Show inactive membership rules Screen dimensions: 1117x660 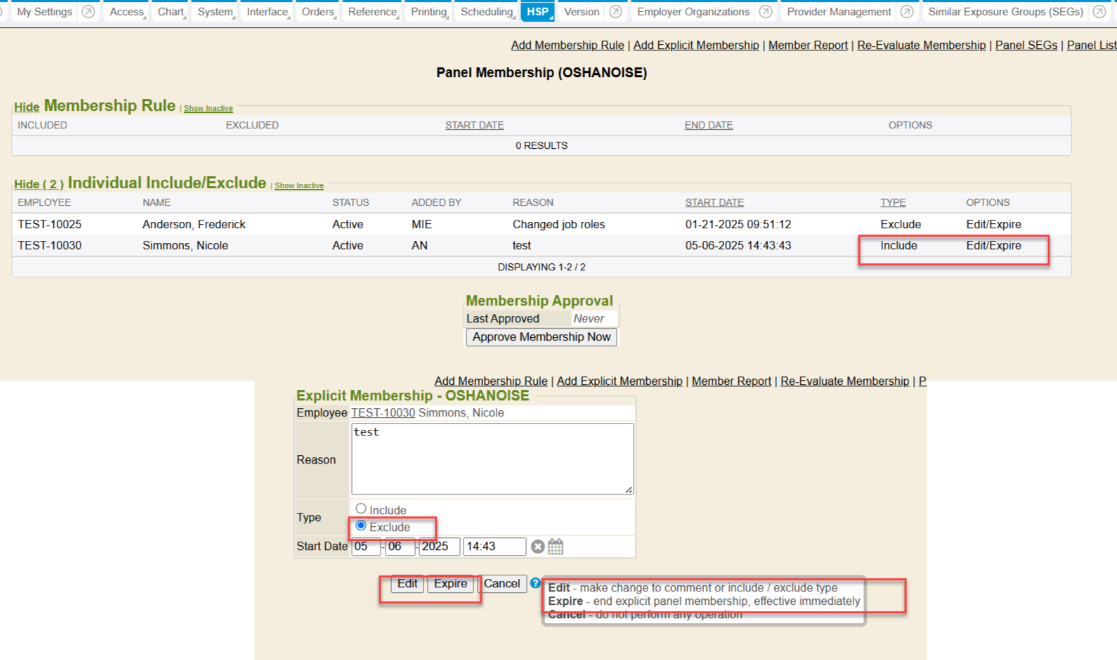coord(208,108)
